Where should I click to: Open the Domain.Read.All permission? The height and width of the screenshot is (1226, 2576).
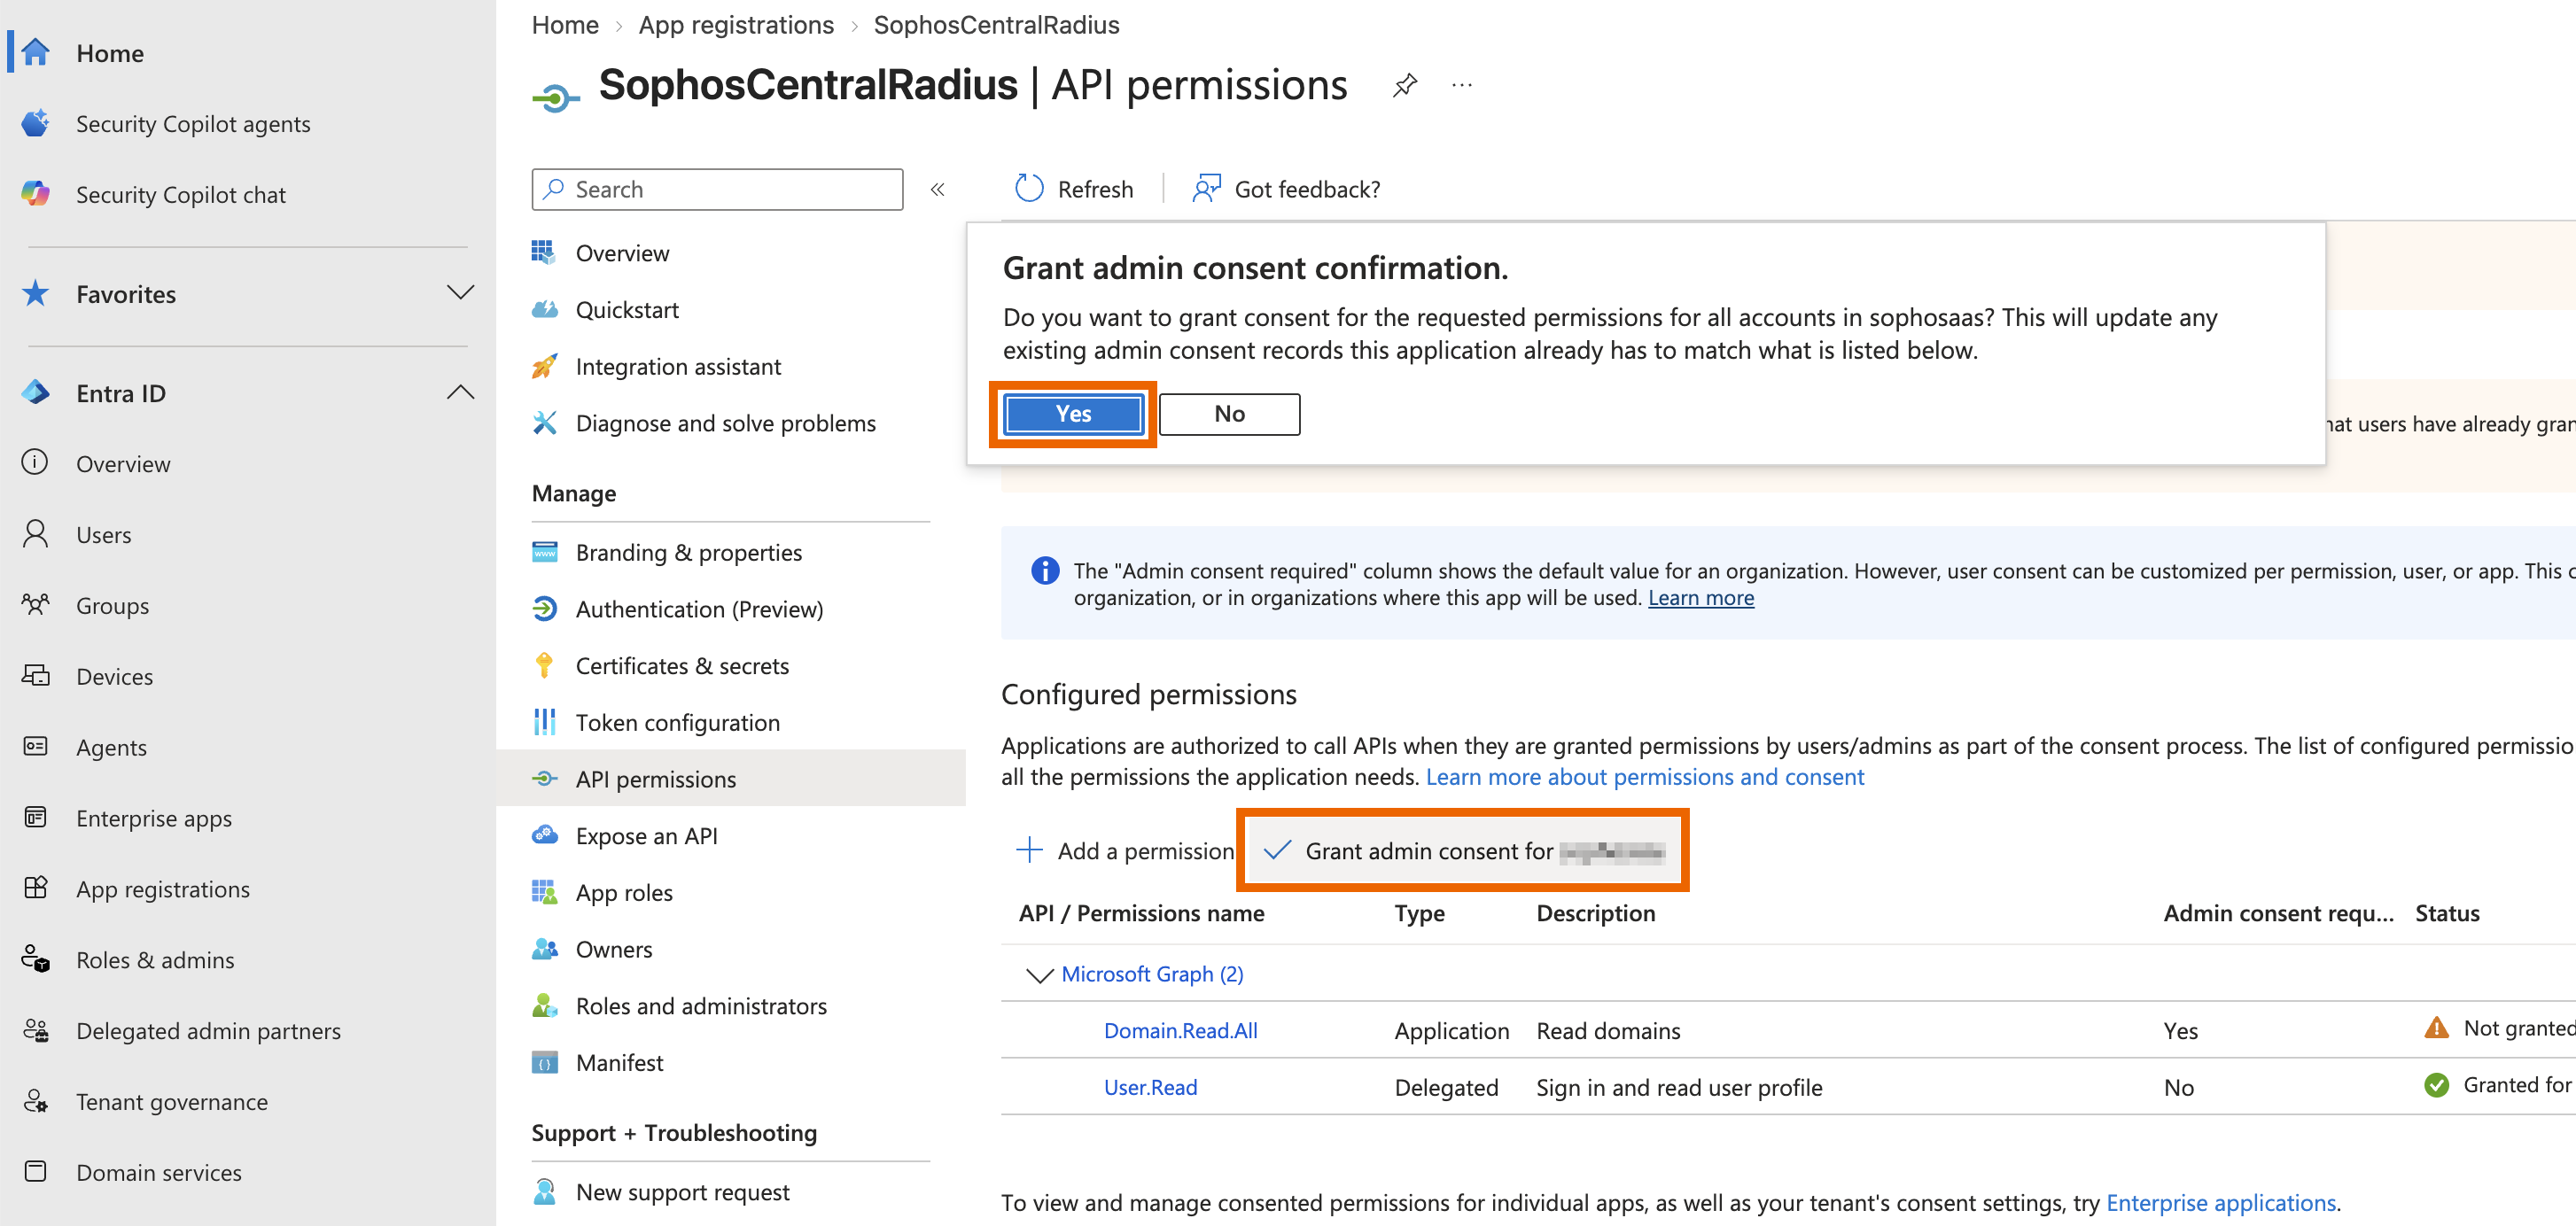point(1180,1030)
